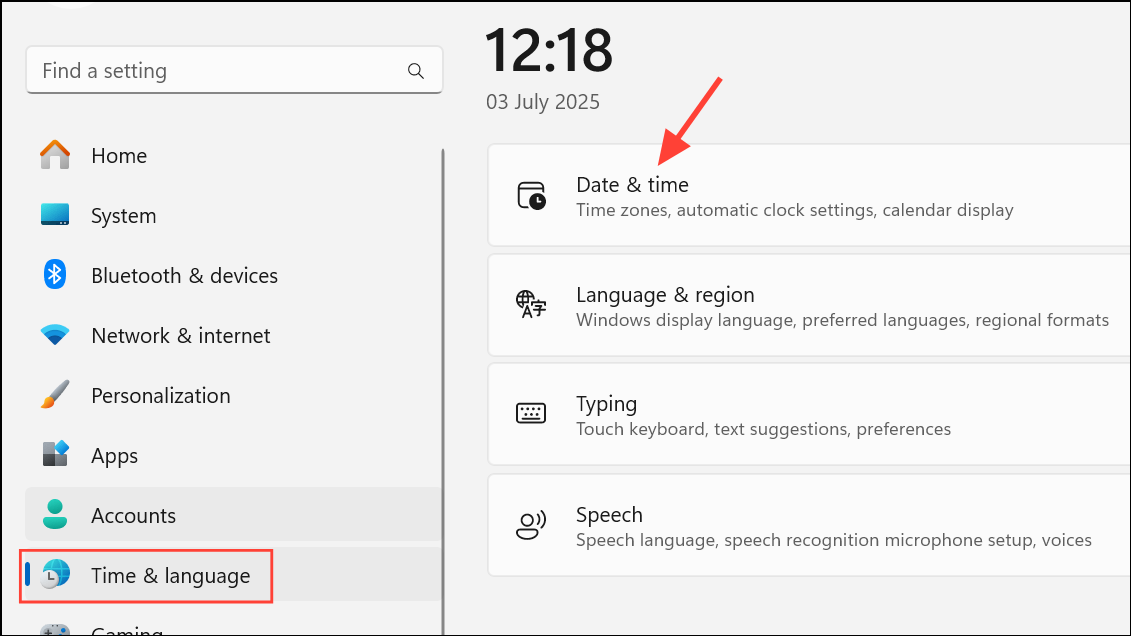Viewport: 1131px width, 636px height.
Task: Open the Apps settings category
Action: [234, 455]
